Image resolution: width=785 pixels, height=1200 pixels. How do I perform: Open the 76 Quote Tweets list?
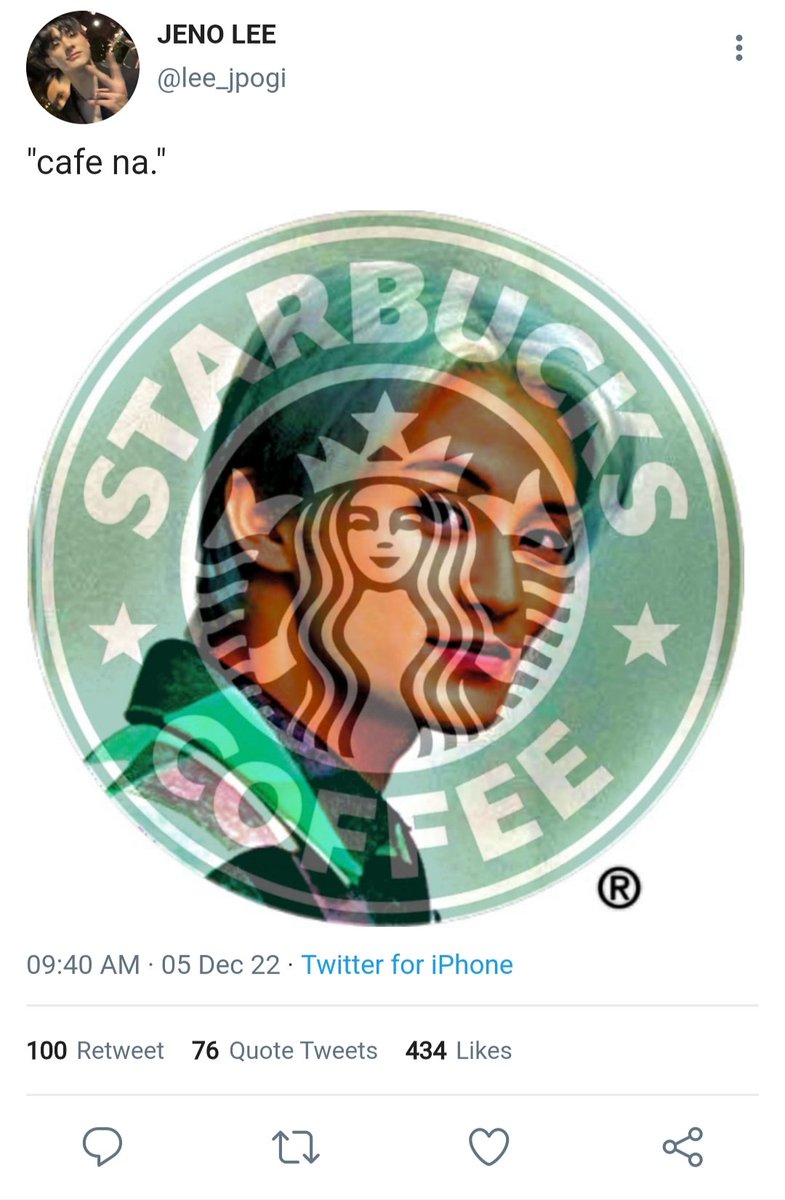tap(285, 1051)
